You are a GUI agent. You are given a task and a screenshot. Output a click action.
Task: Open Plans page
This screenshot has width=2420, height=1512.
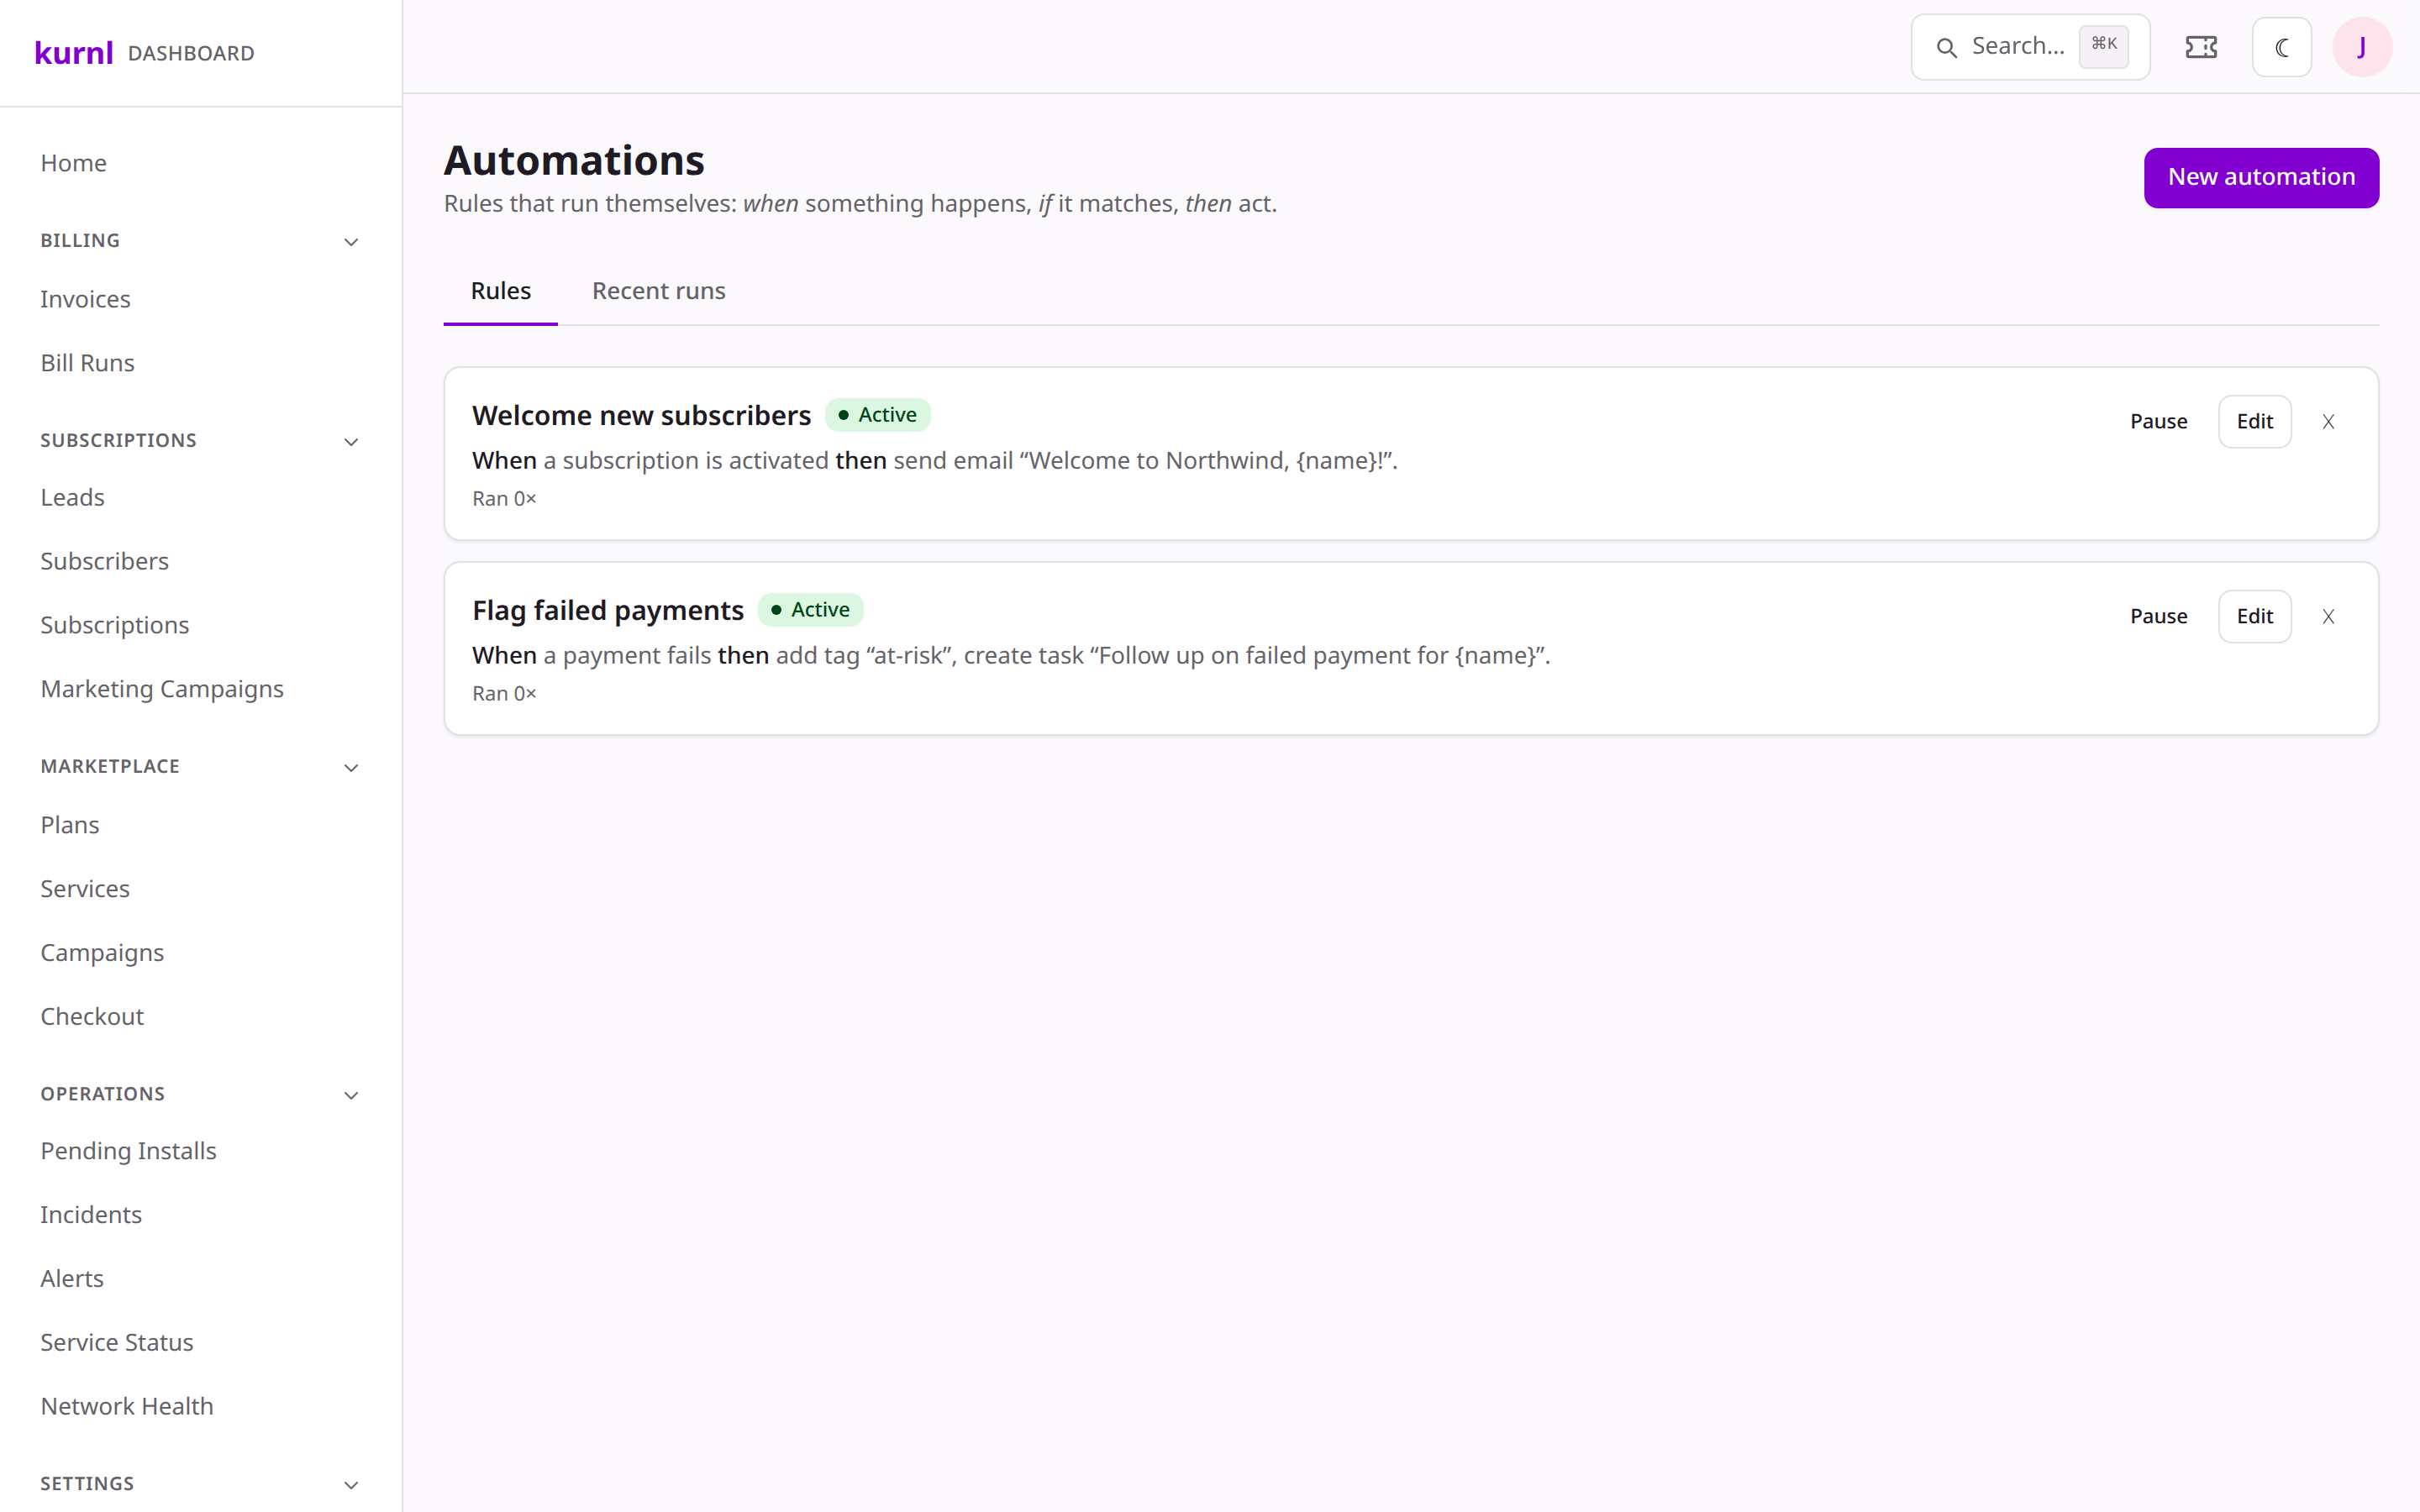(69, 825)
